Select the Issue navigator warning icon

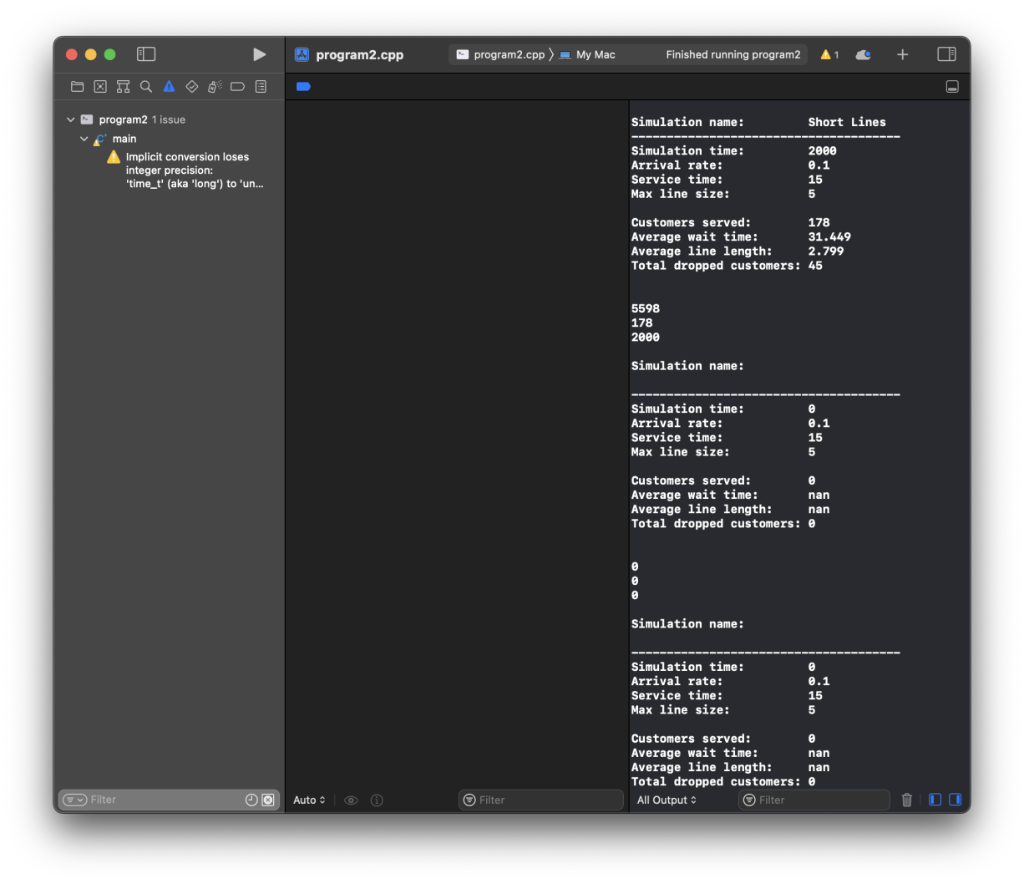pos(169,86)
